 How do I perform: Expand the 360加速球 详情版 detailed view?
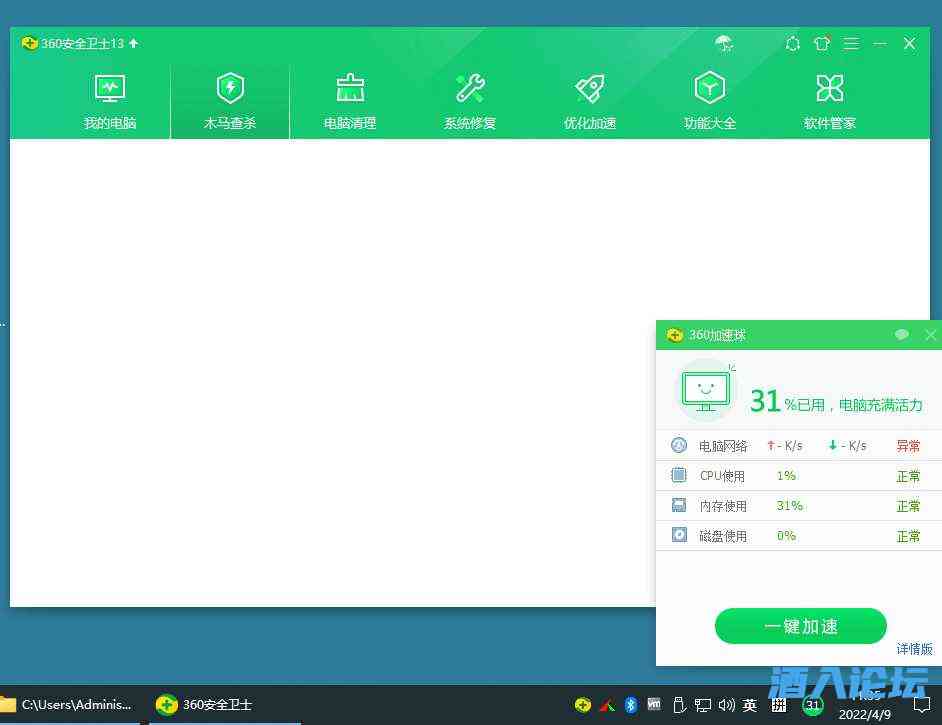pos(914,648)
